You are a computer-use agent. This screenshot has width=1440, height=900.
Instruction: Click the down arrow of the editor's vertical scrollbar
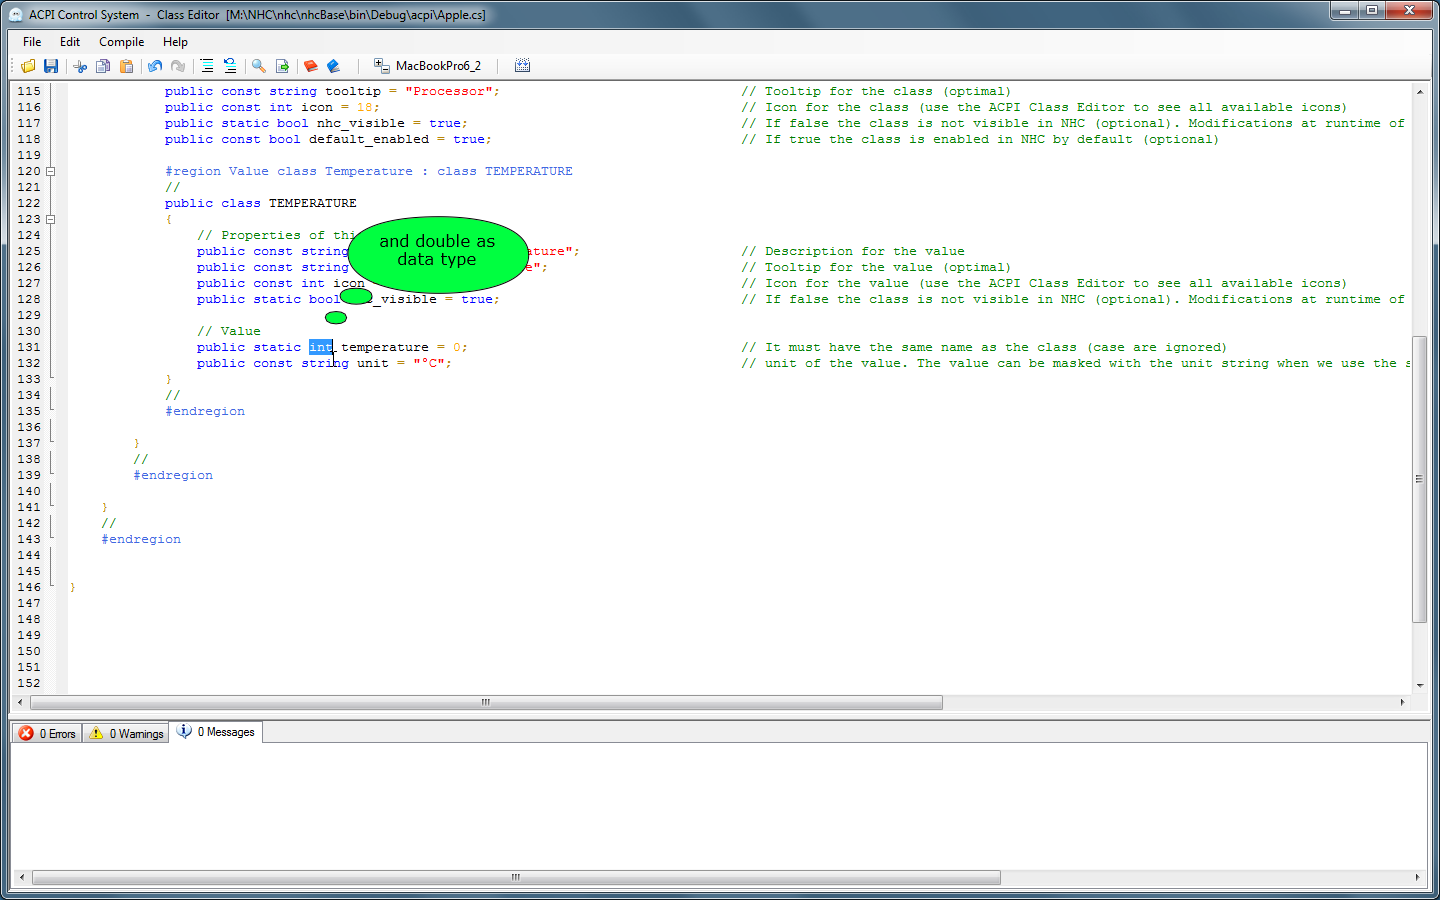click(1419, 685)
